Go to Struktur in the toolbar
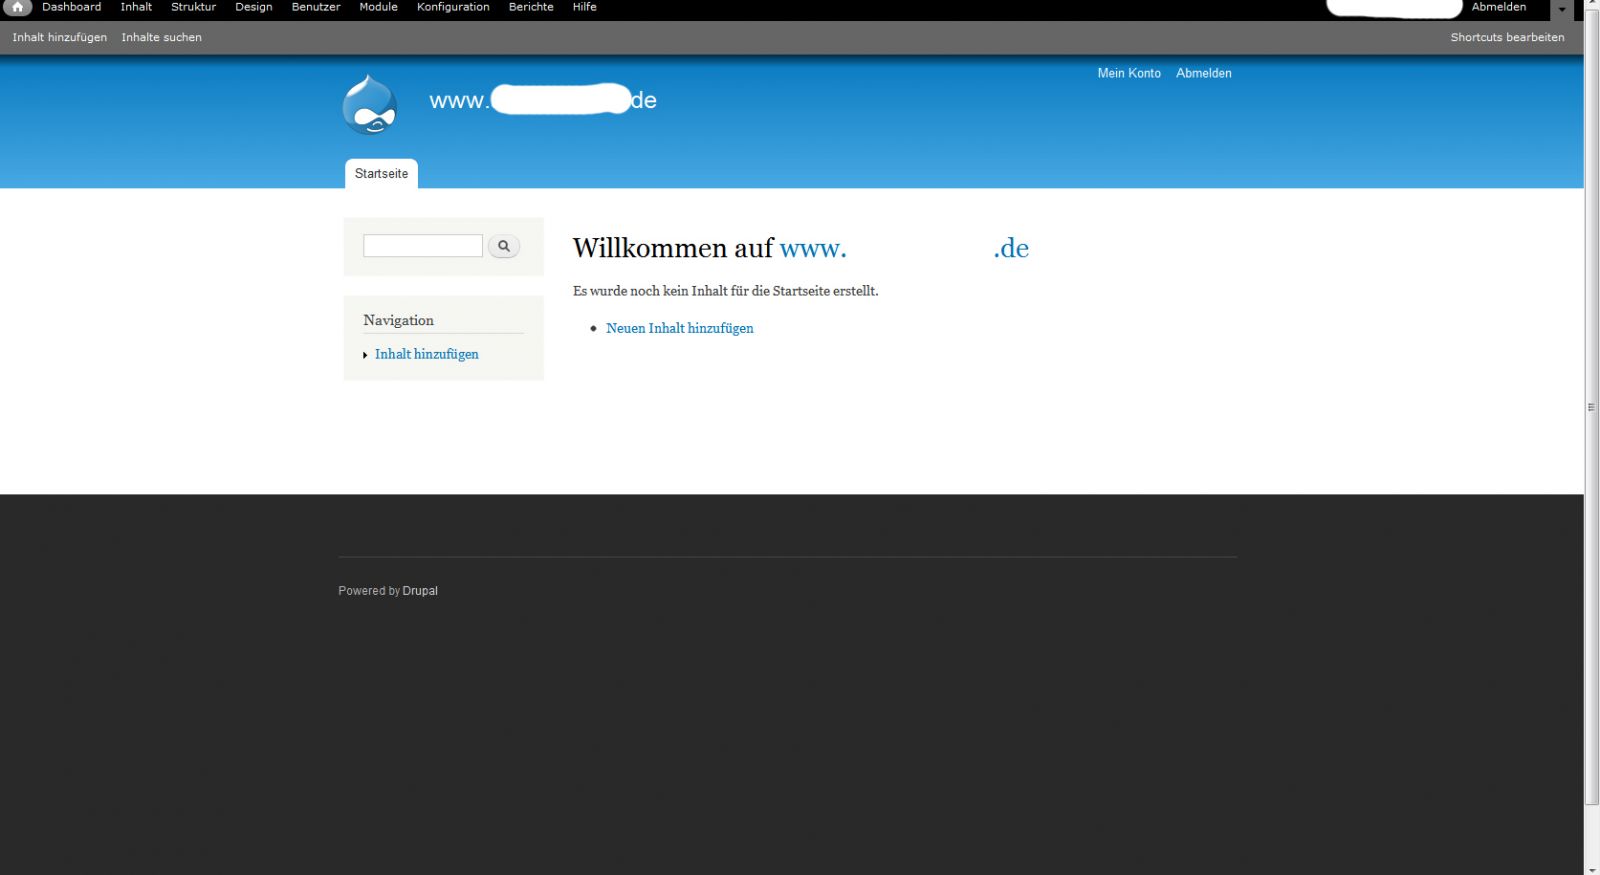Screen dimensions: 1600x875 click(193, 7)
